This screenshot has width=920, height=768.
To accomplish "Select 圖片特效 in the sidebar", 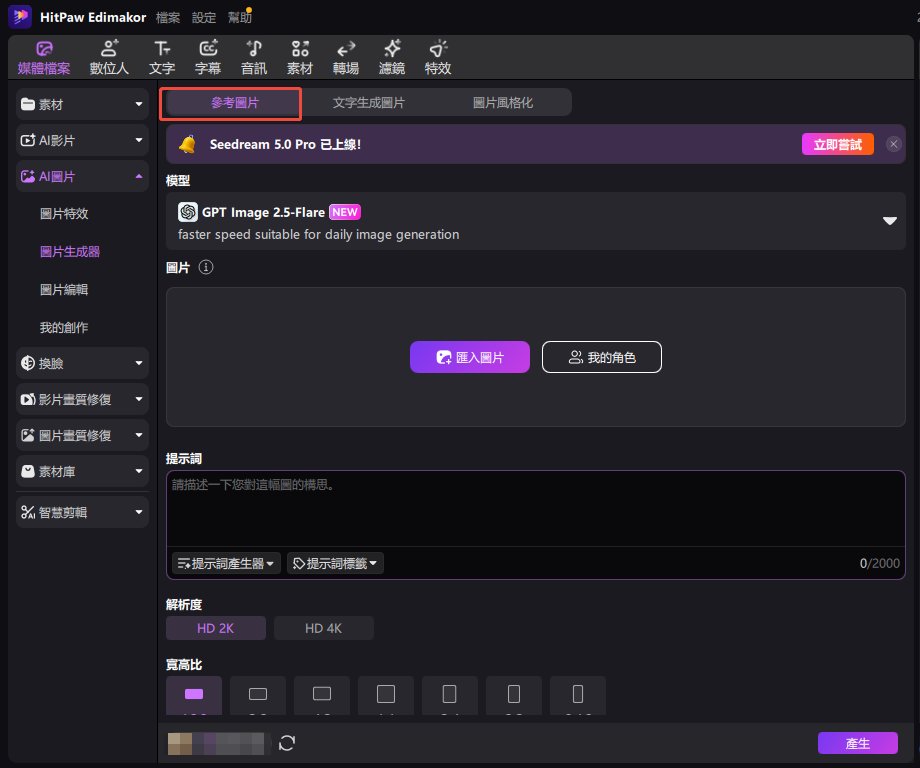I will [x=64, y=214].
